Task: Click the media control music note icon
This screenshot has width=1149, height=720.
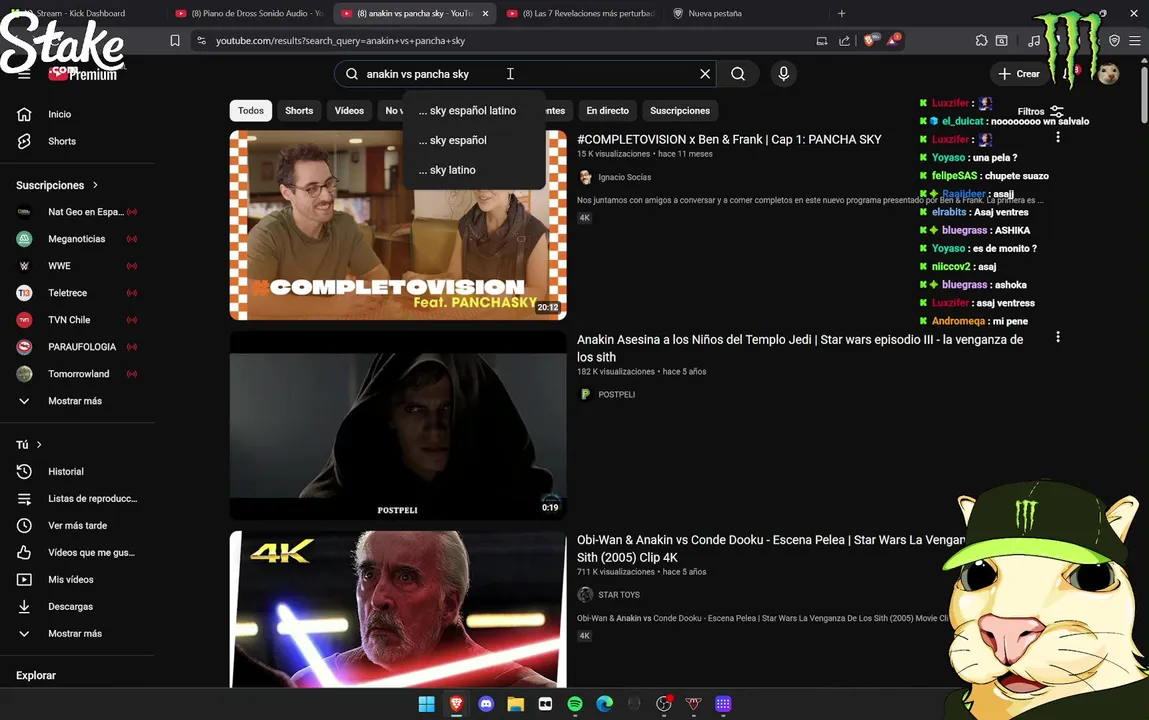Action: click(x=1033, y=41)
